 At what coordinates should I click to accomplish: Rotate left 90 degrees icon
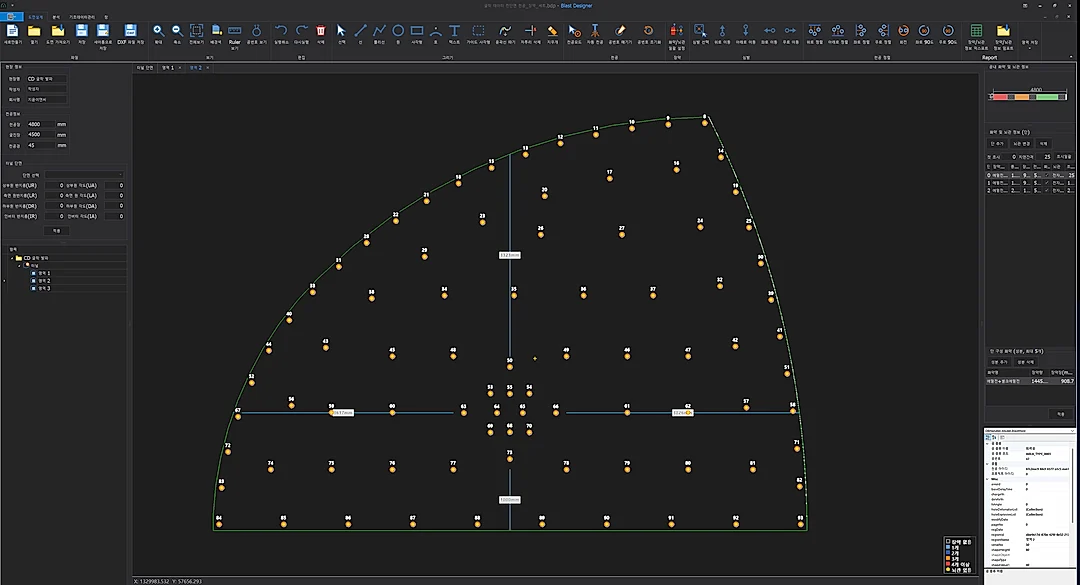(924, 31)
